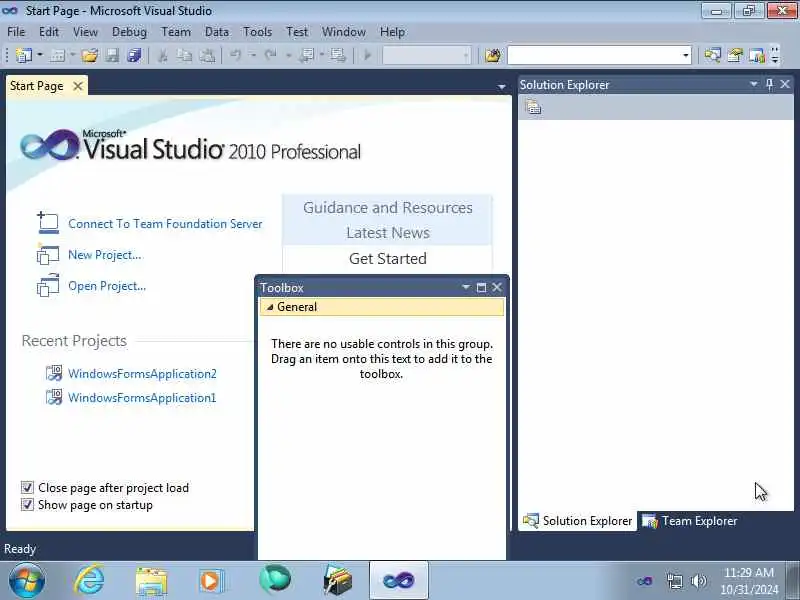The width and height of the screenshot is (800, 600).
Task: Click the Paste toolbar icon
Action: click(x=207, y=55)
